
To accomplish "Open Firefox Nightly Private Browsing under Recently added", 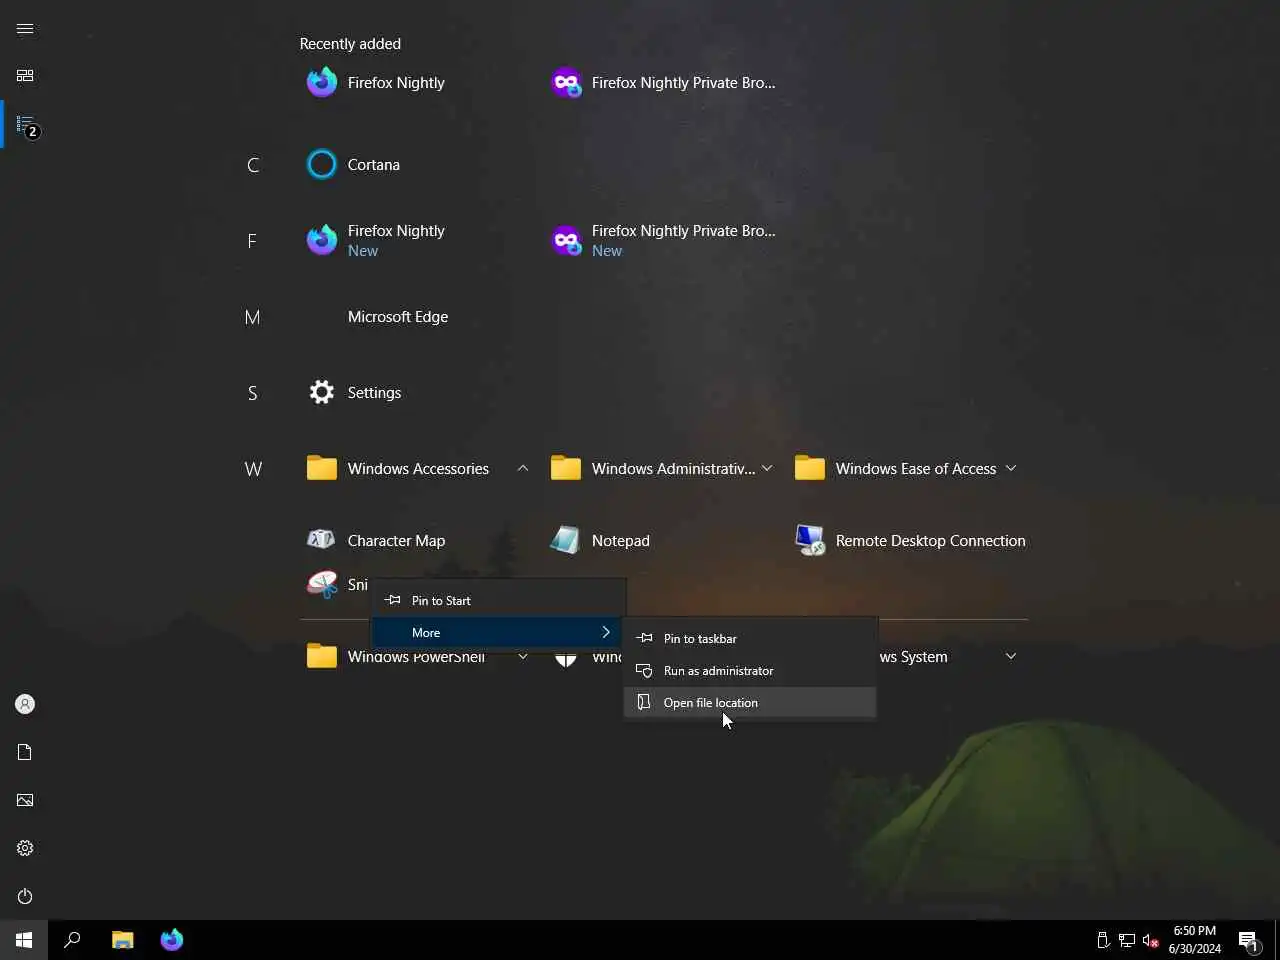I will tap(664, 83).
